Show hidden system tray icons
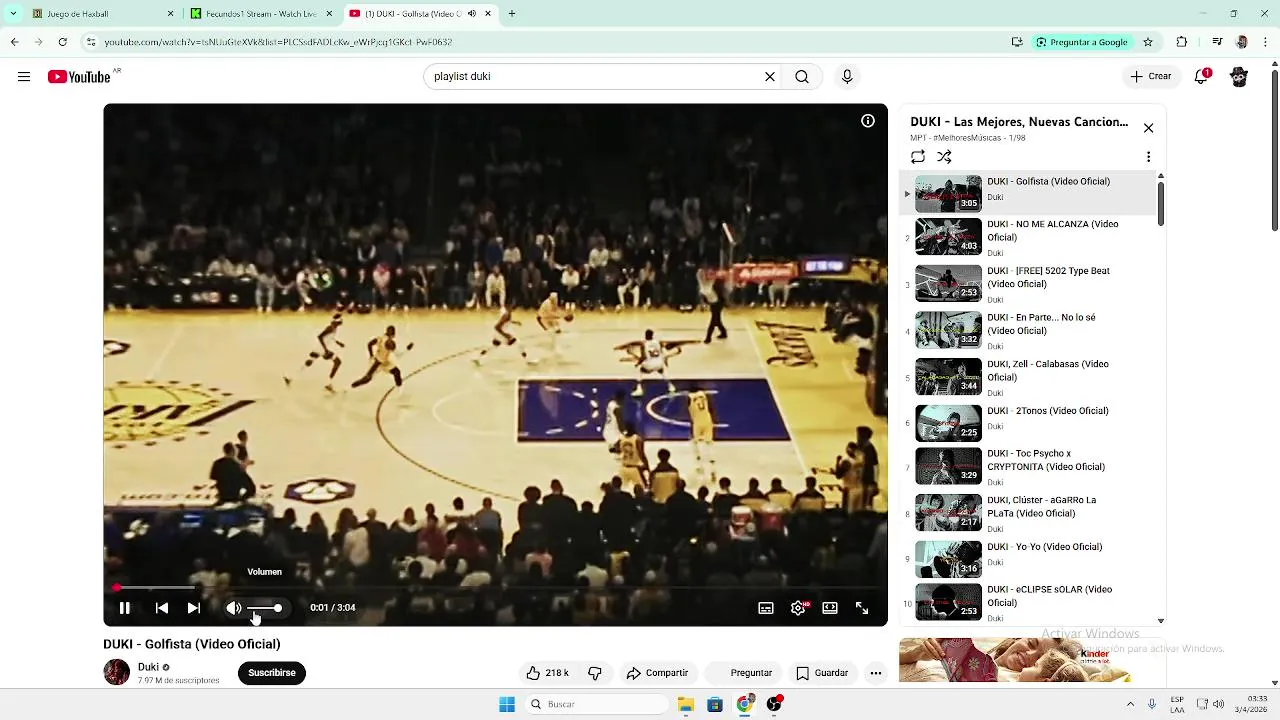The image size is (1280, 720). (1130, 704)
